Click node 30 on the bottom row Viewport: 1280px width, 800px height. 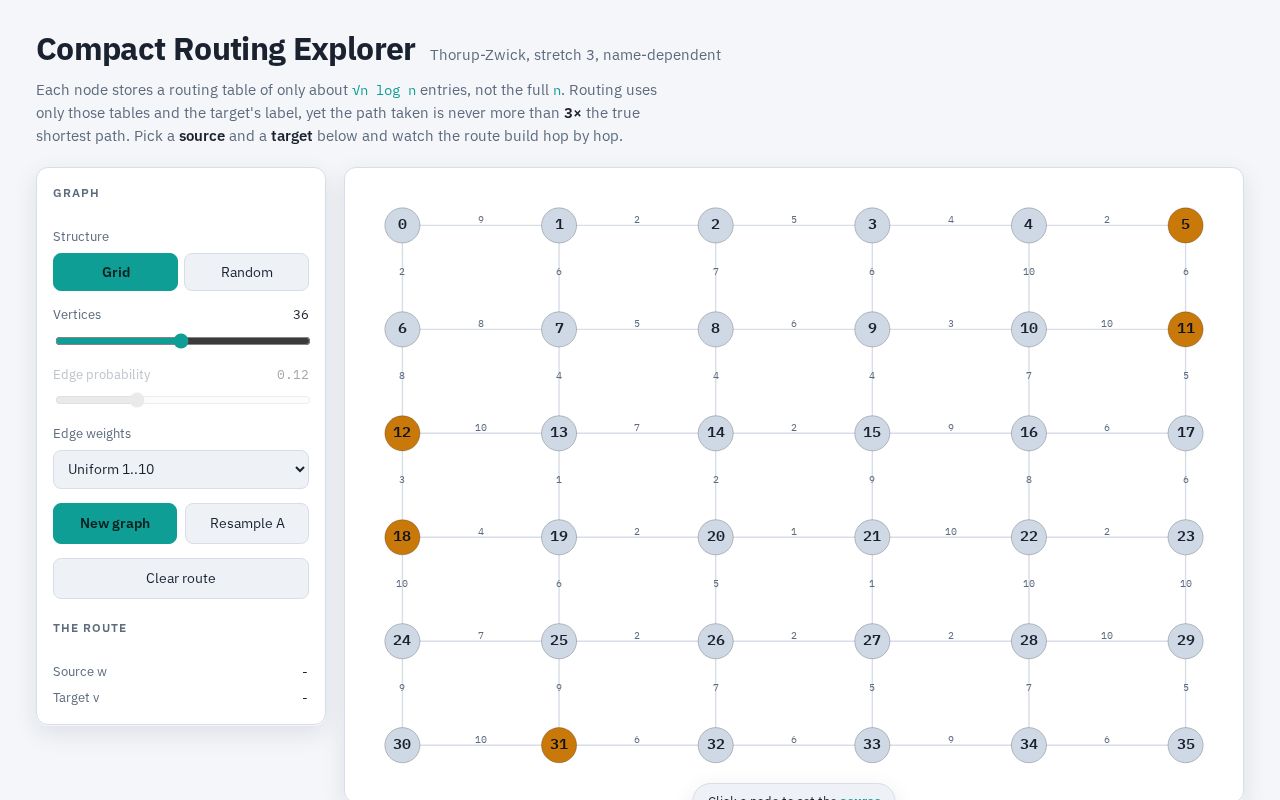coord(402,745)
